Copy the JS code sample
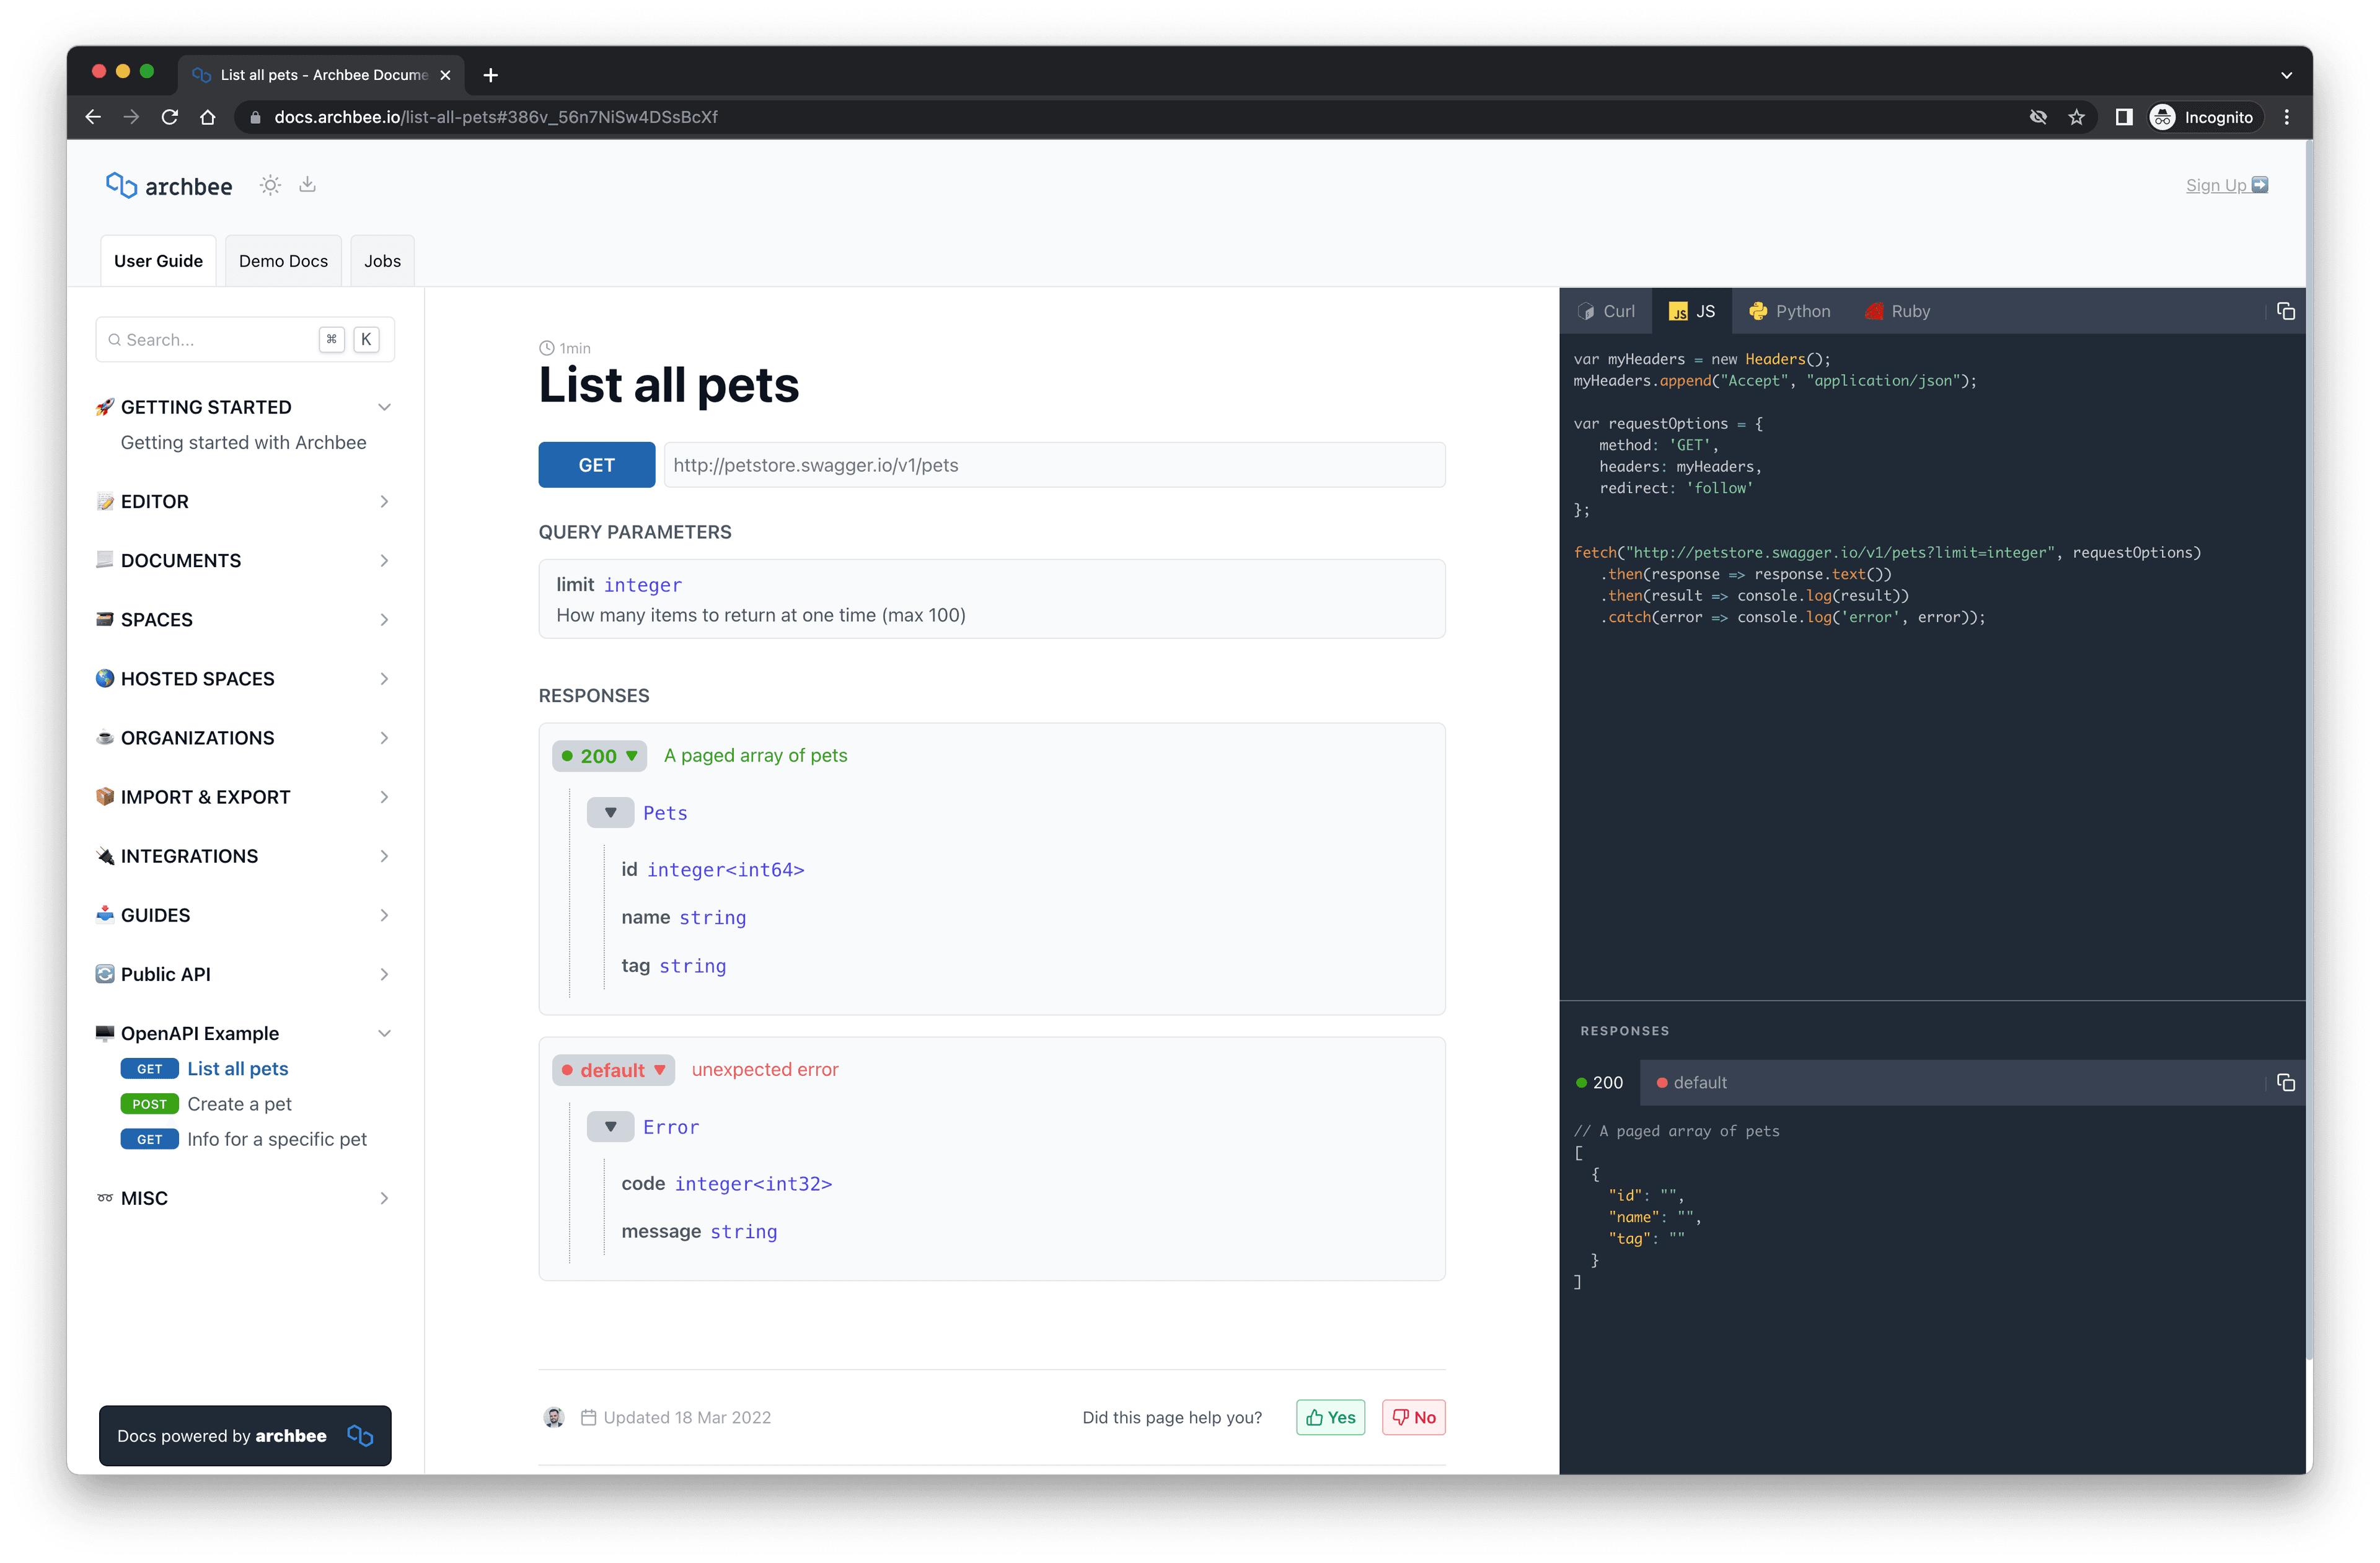This screenshot has width=2380, height=1563. pos(2285,311)
